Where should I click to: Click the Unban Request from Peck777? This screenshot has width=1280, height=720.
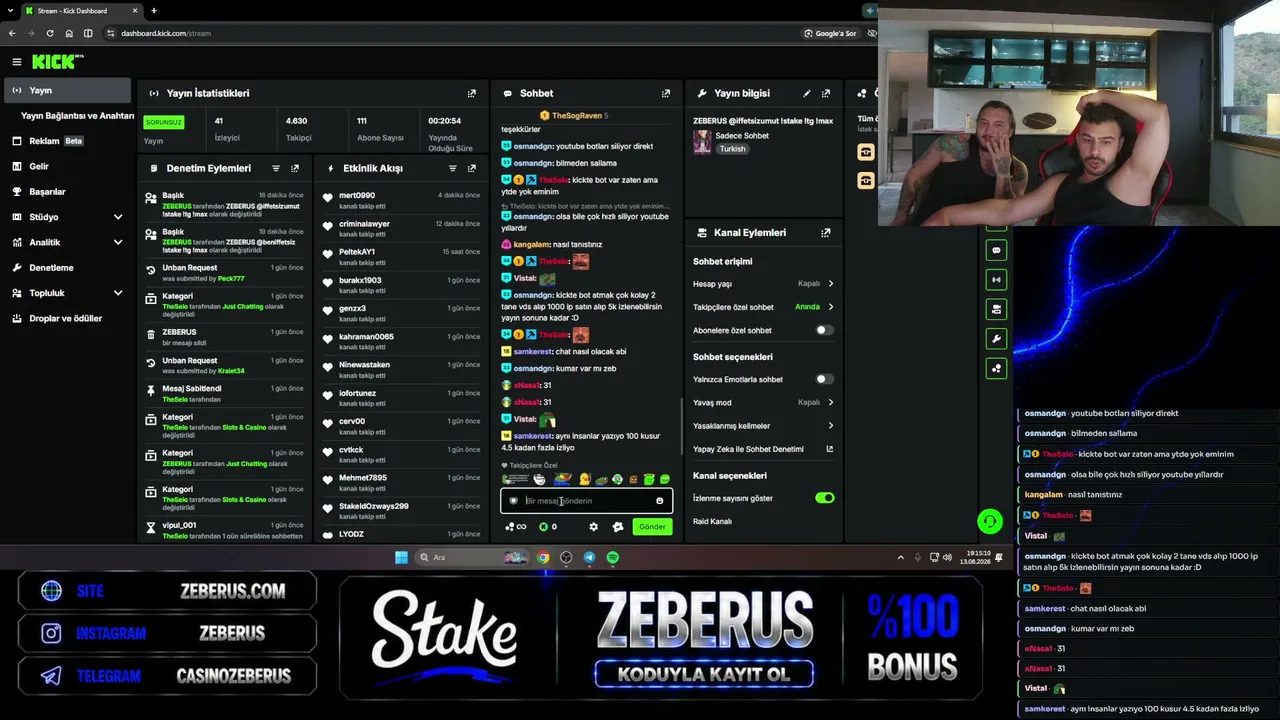(225, 273)
